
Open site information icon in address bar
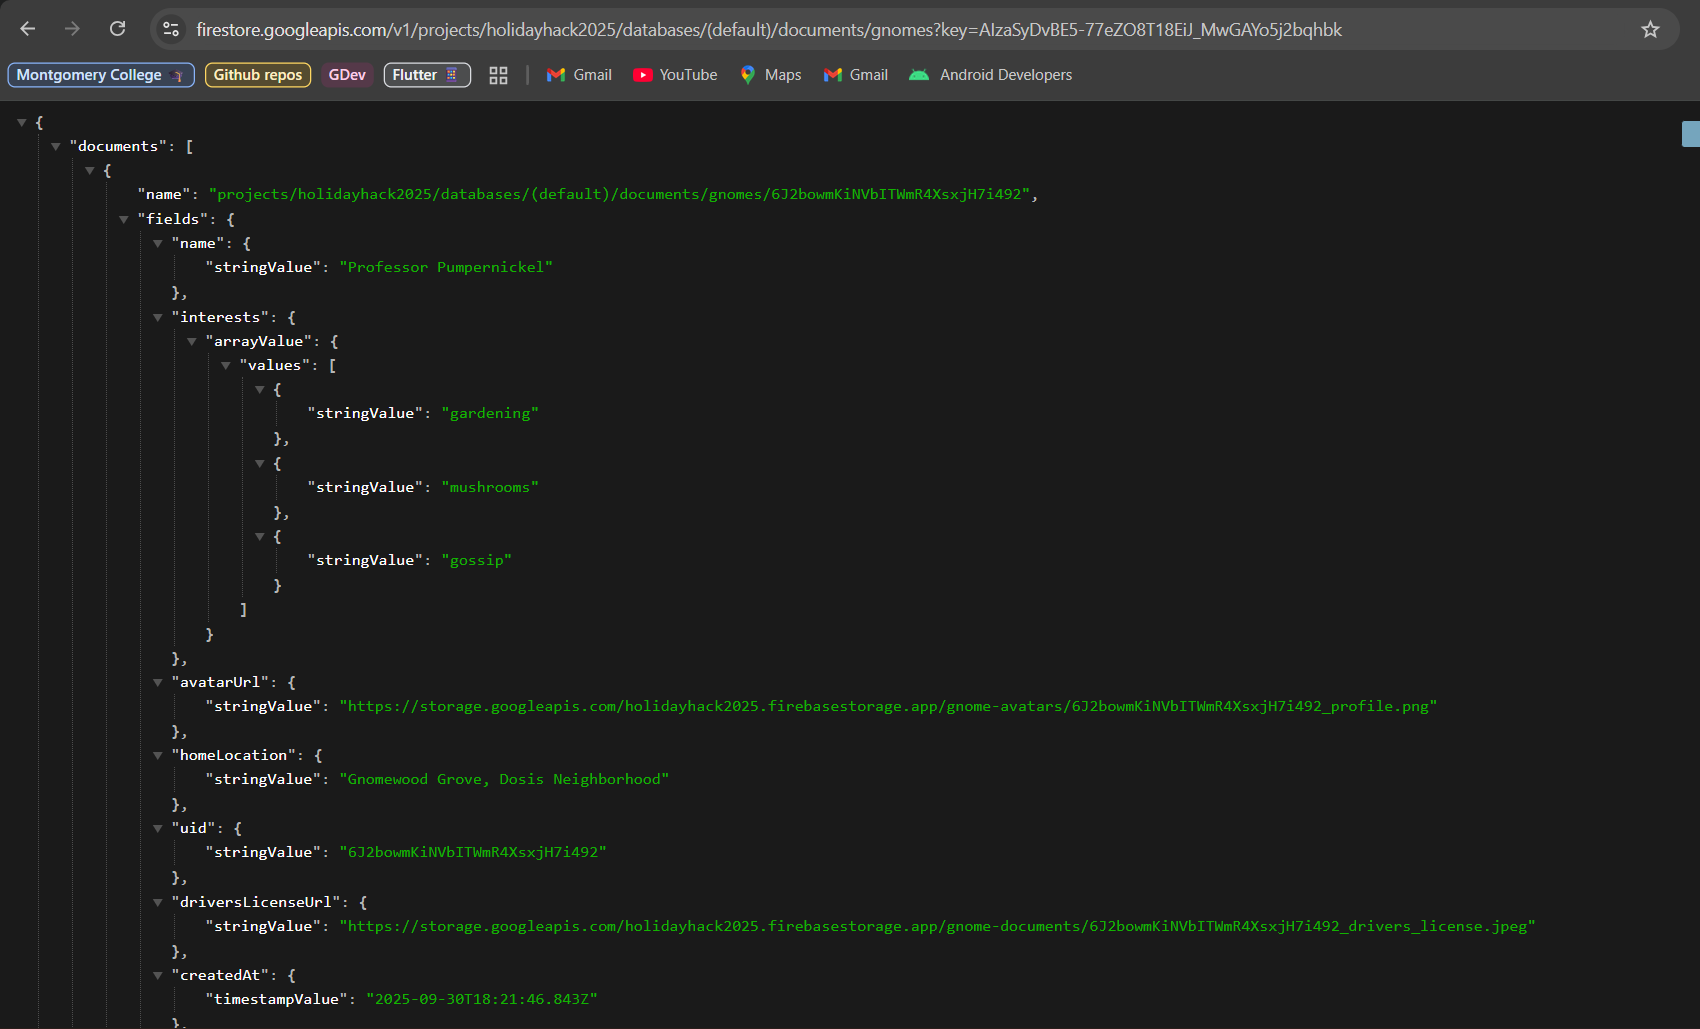[171, 29]
